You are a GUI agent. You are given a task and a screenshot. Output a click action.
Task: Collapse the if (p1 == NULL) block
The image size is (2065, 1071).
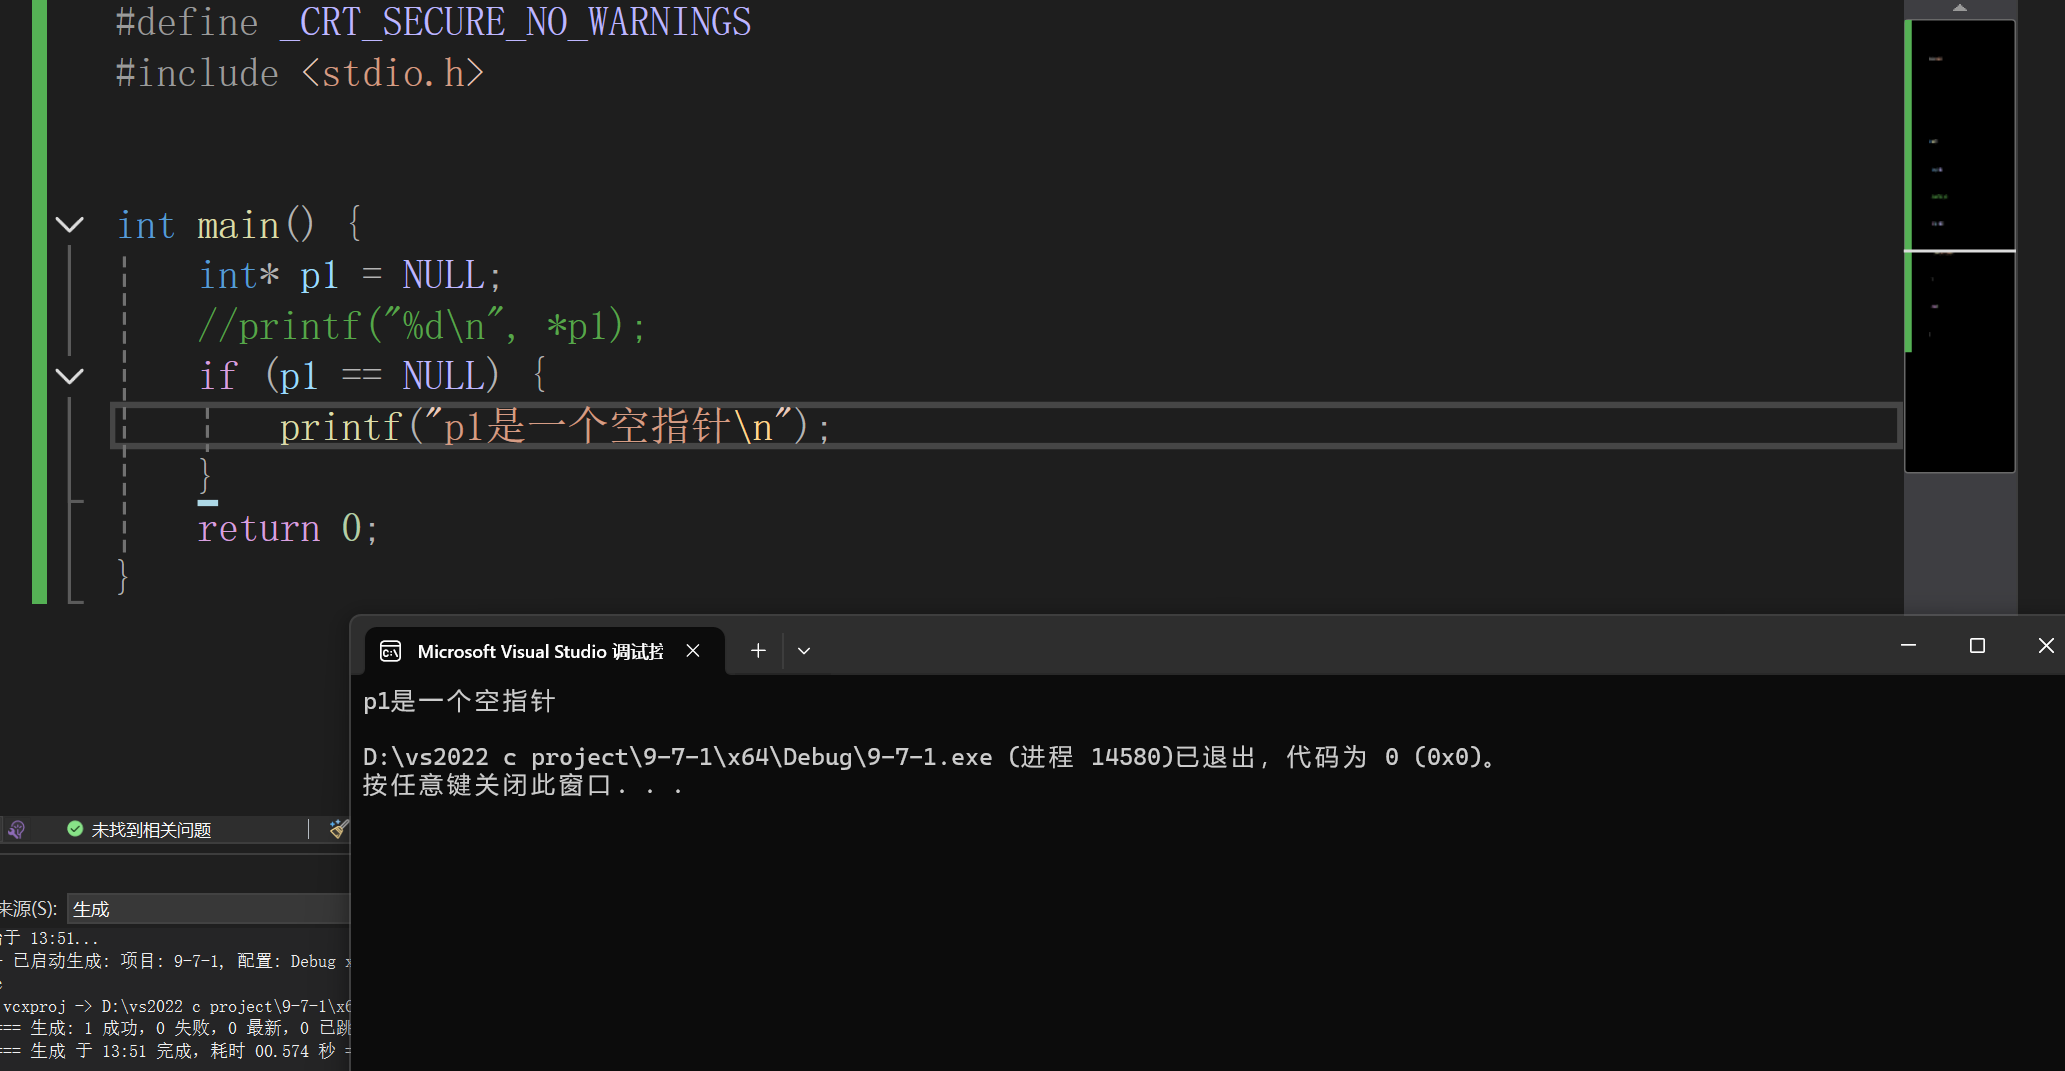[x=69, y=376]
